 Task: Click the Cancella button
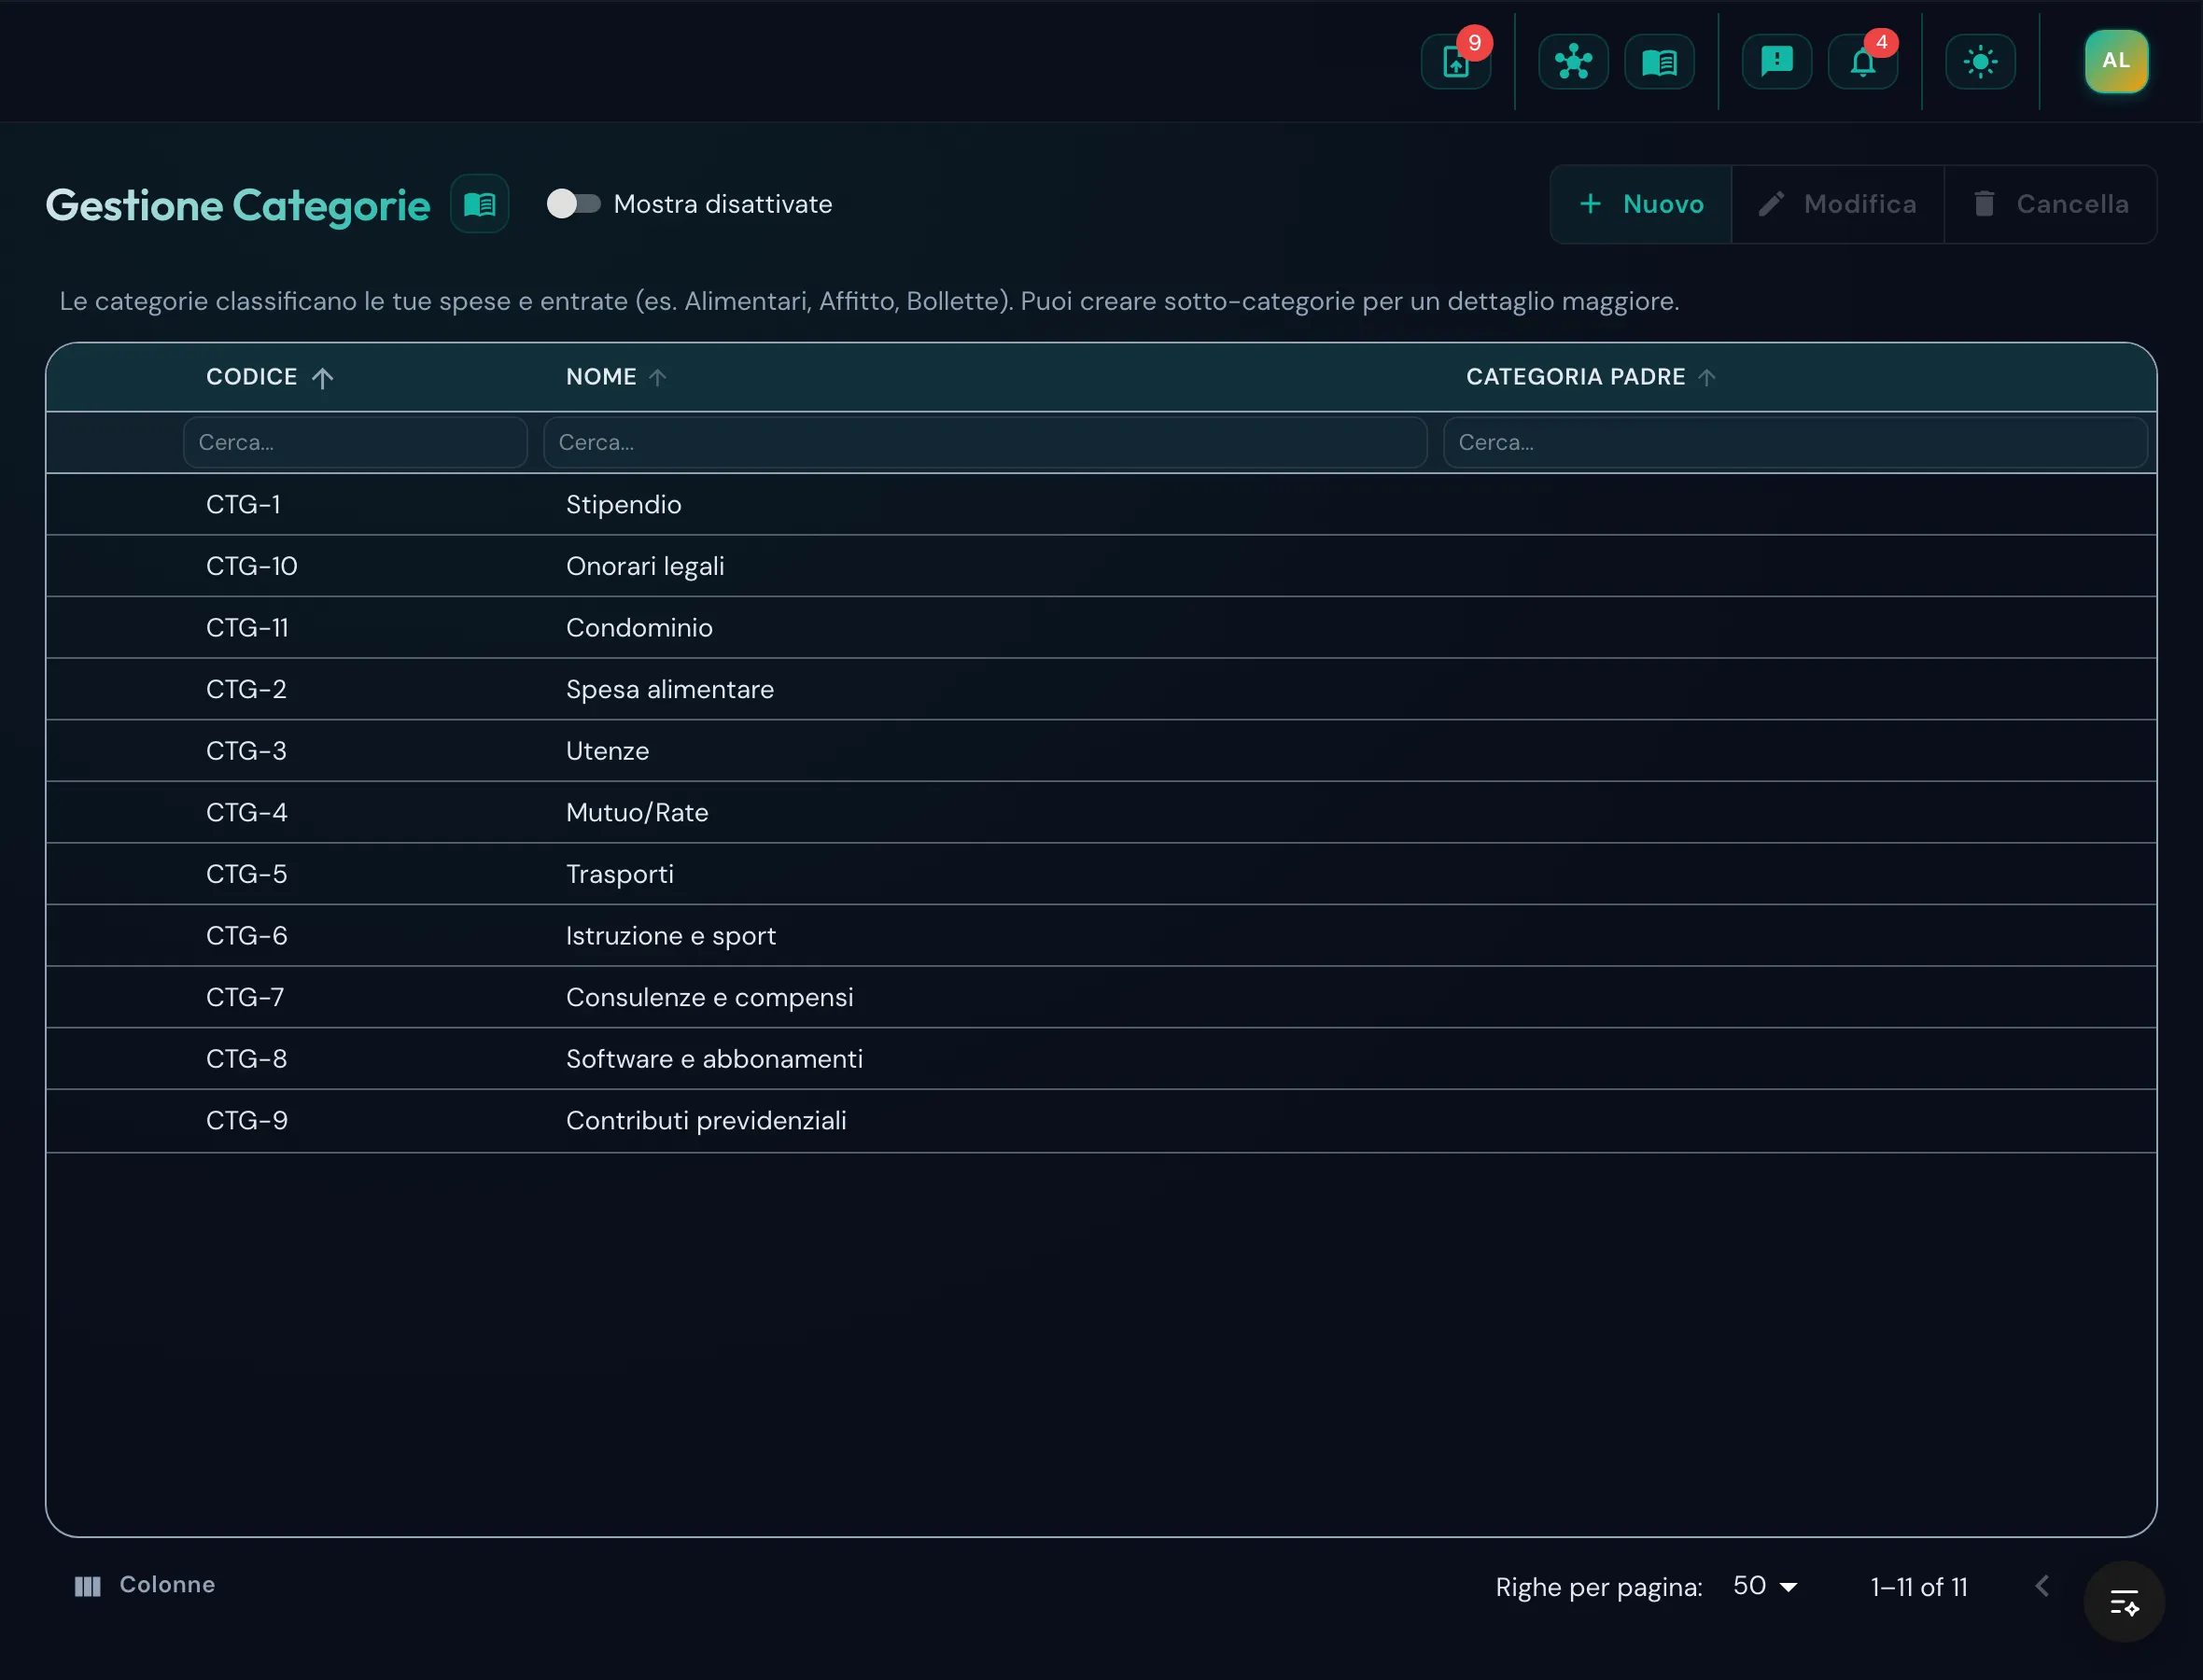[2050, 204]
